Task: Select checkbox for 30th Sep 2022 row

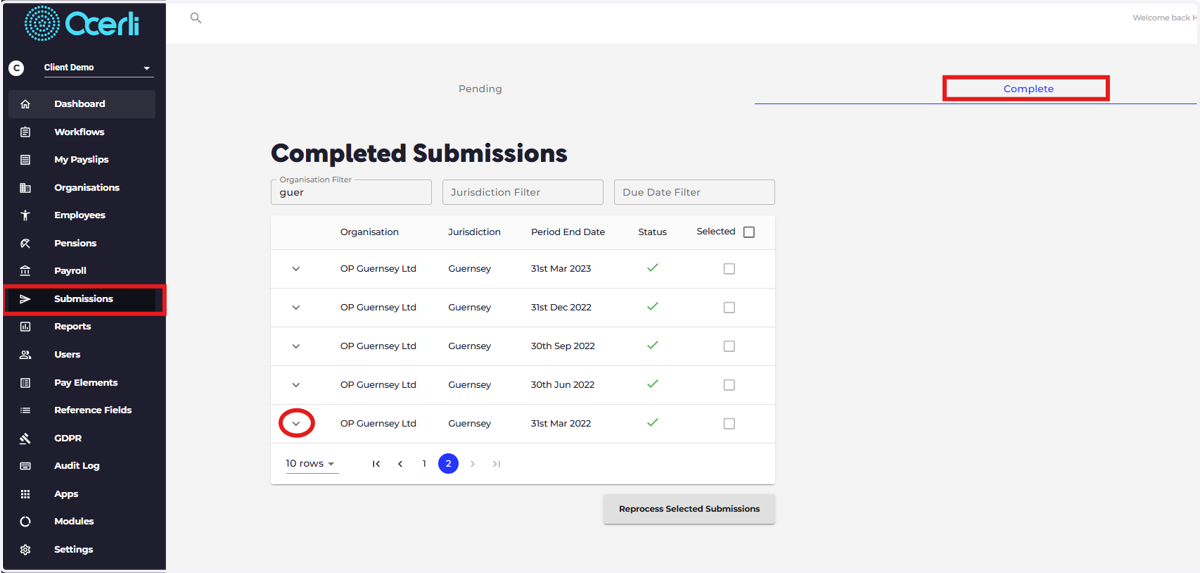Action: click(x=729, y=346)
